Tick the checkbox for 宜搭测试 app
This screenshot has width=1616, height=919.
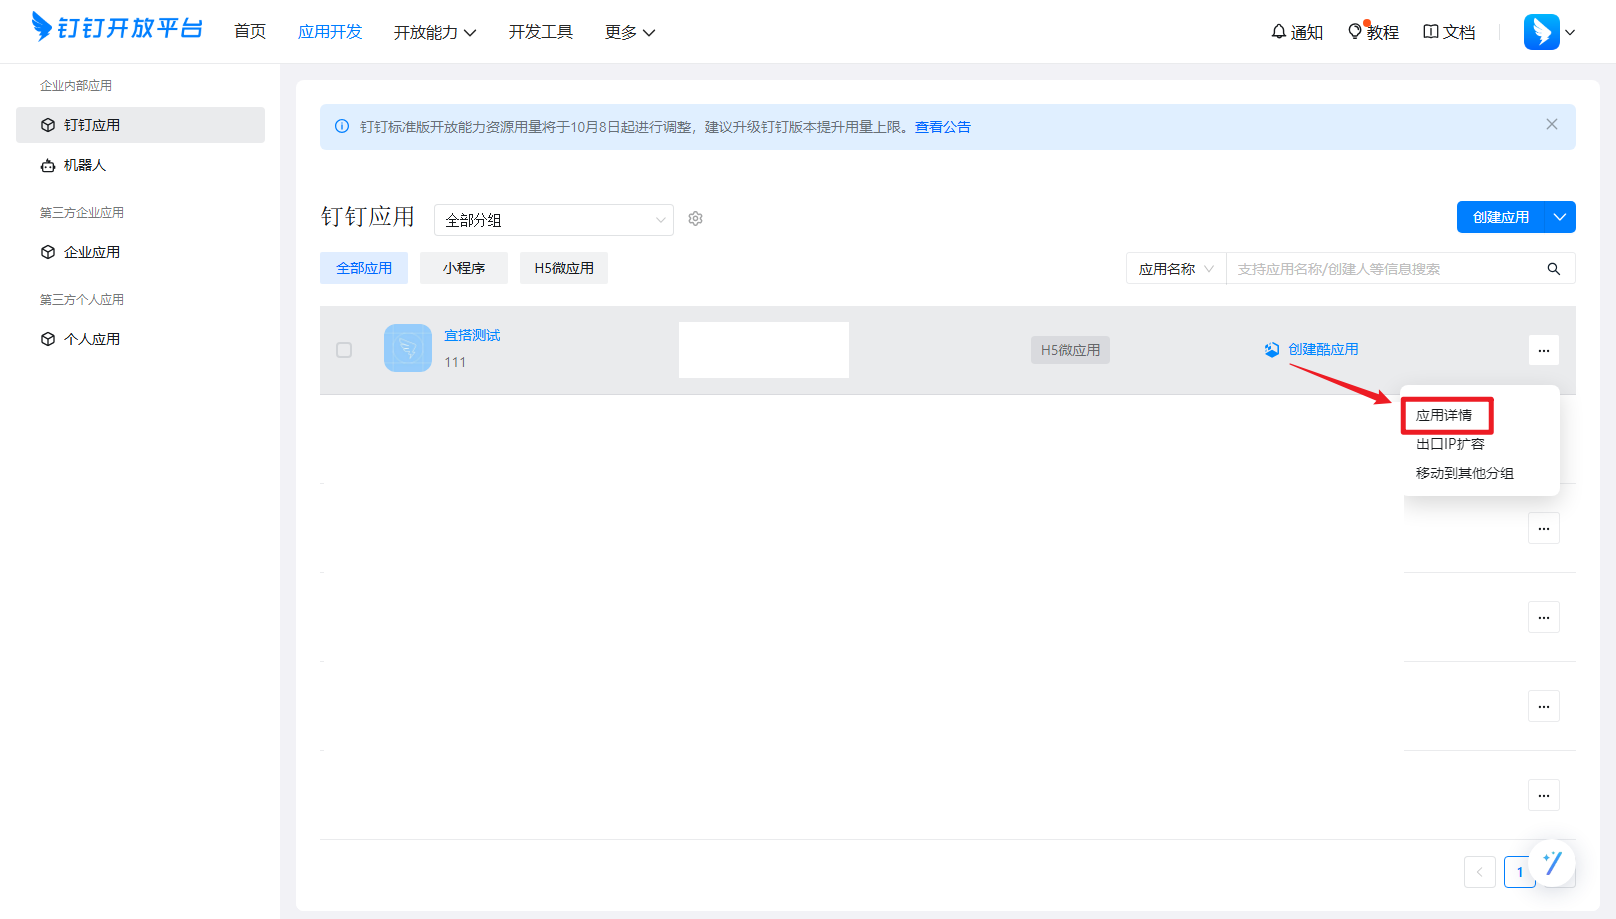(x=344, y=350)
